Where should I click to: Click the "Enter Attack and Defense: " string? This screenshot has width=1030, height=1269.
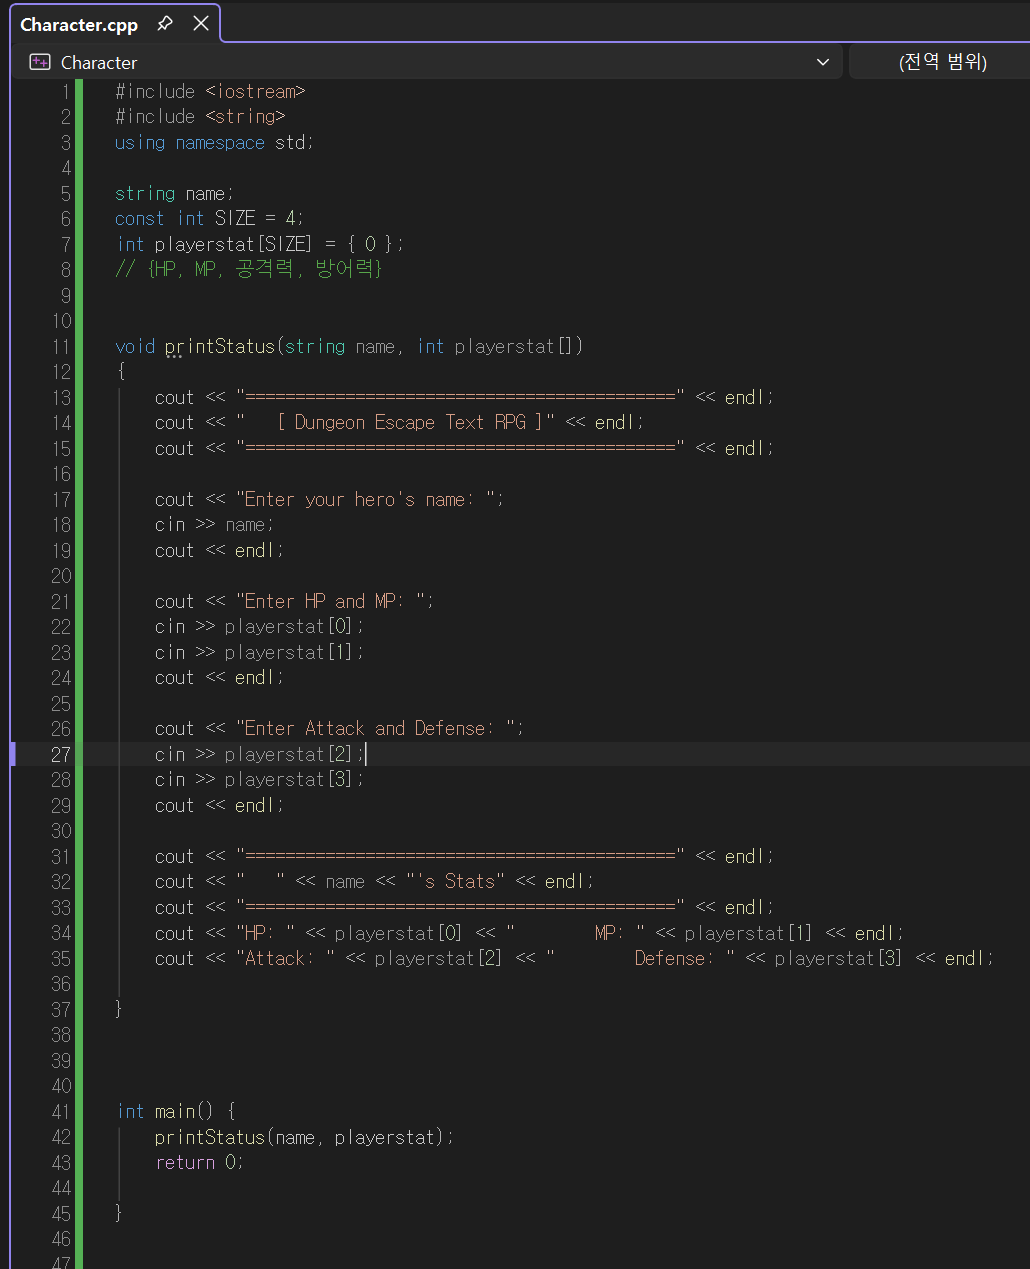point(375,728)
